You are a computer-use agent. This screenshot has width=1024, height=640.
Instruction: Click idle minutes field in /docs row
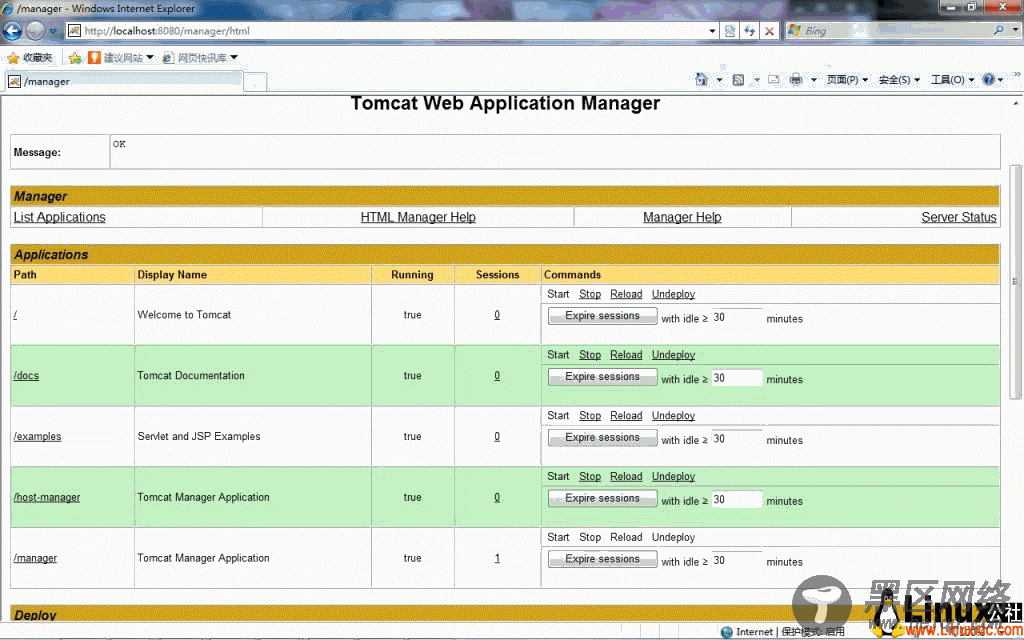[737, 378]
